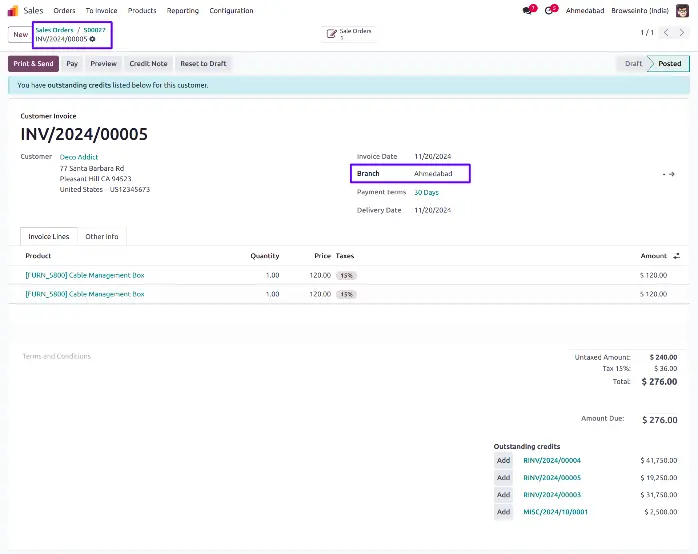Viewport: 698px width, 554px height.
Task: Expand the Configuration menu
Action: pyautogui.click(x=231, y=10)
